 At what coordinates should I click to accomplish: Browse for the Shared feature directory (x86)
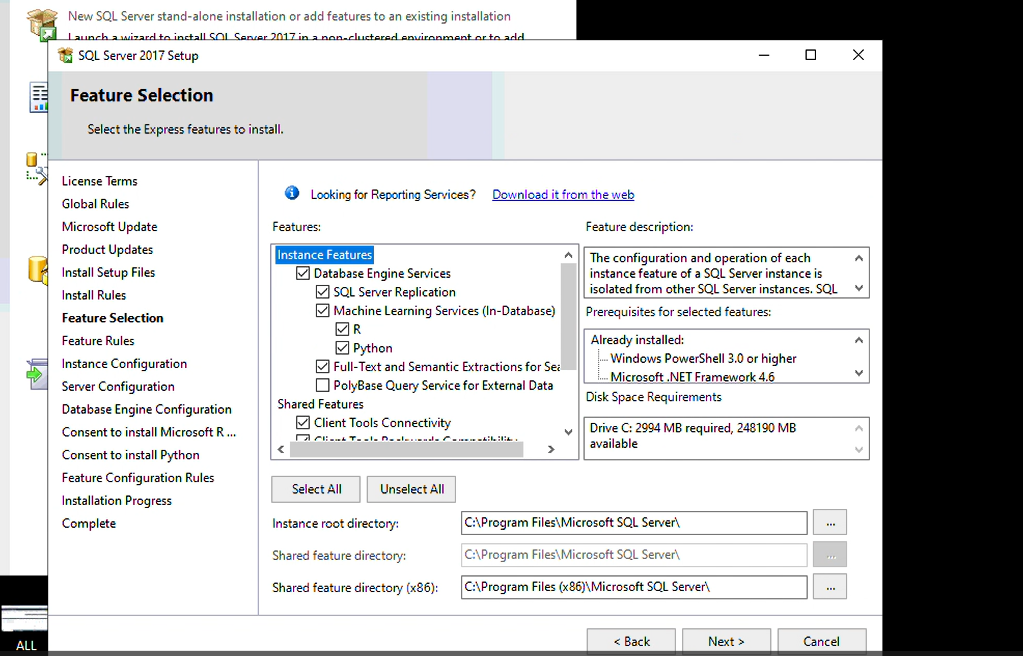point(830,587)
